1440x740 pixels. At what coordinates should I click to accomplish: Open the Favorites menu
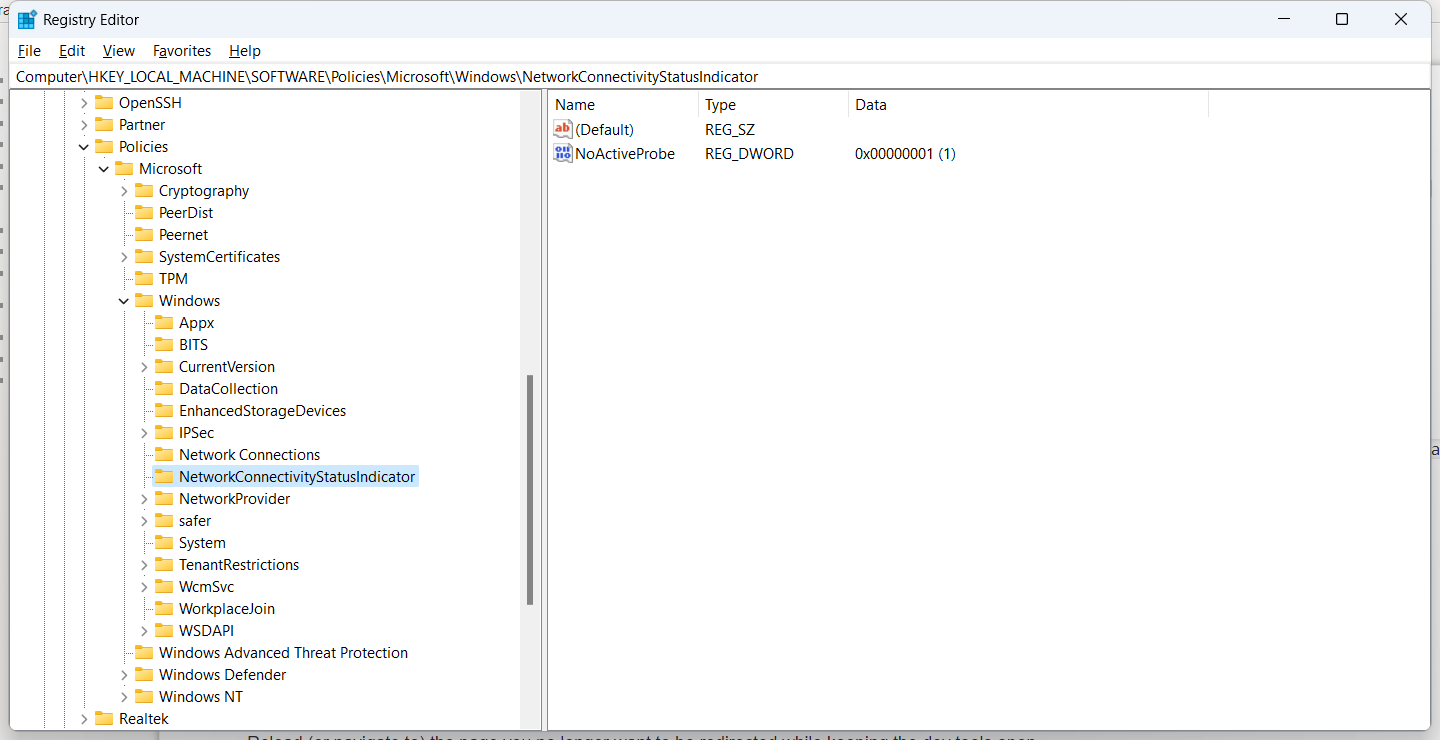tap(181, 51)
